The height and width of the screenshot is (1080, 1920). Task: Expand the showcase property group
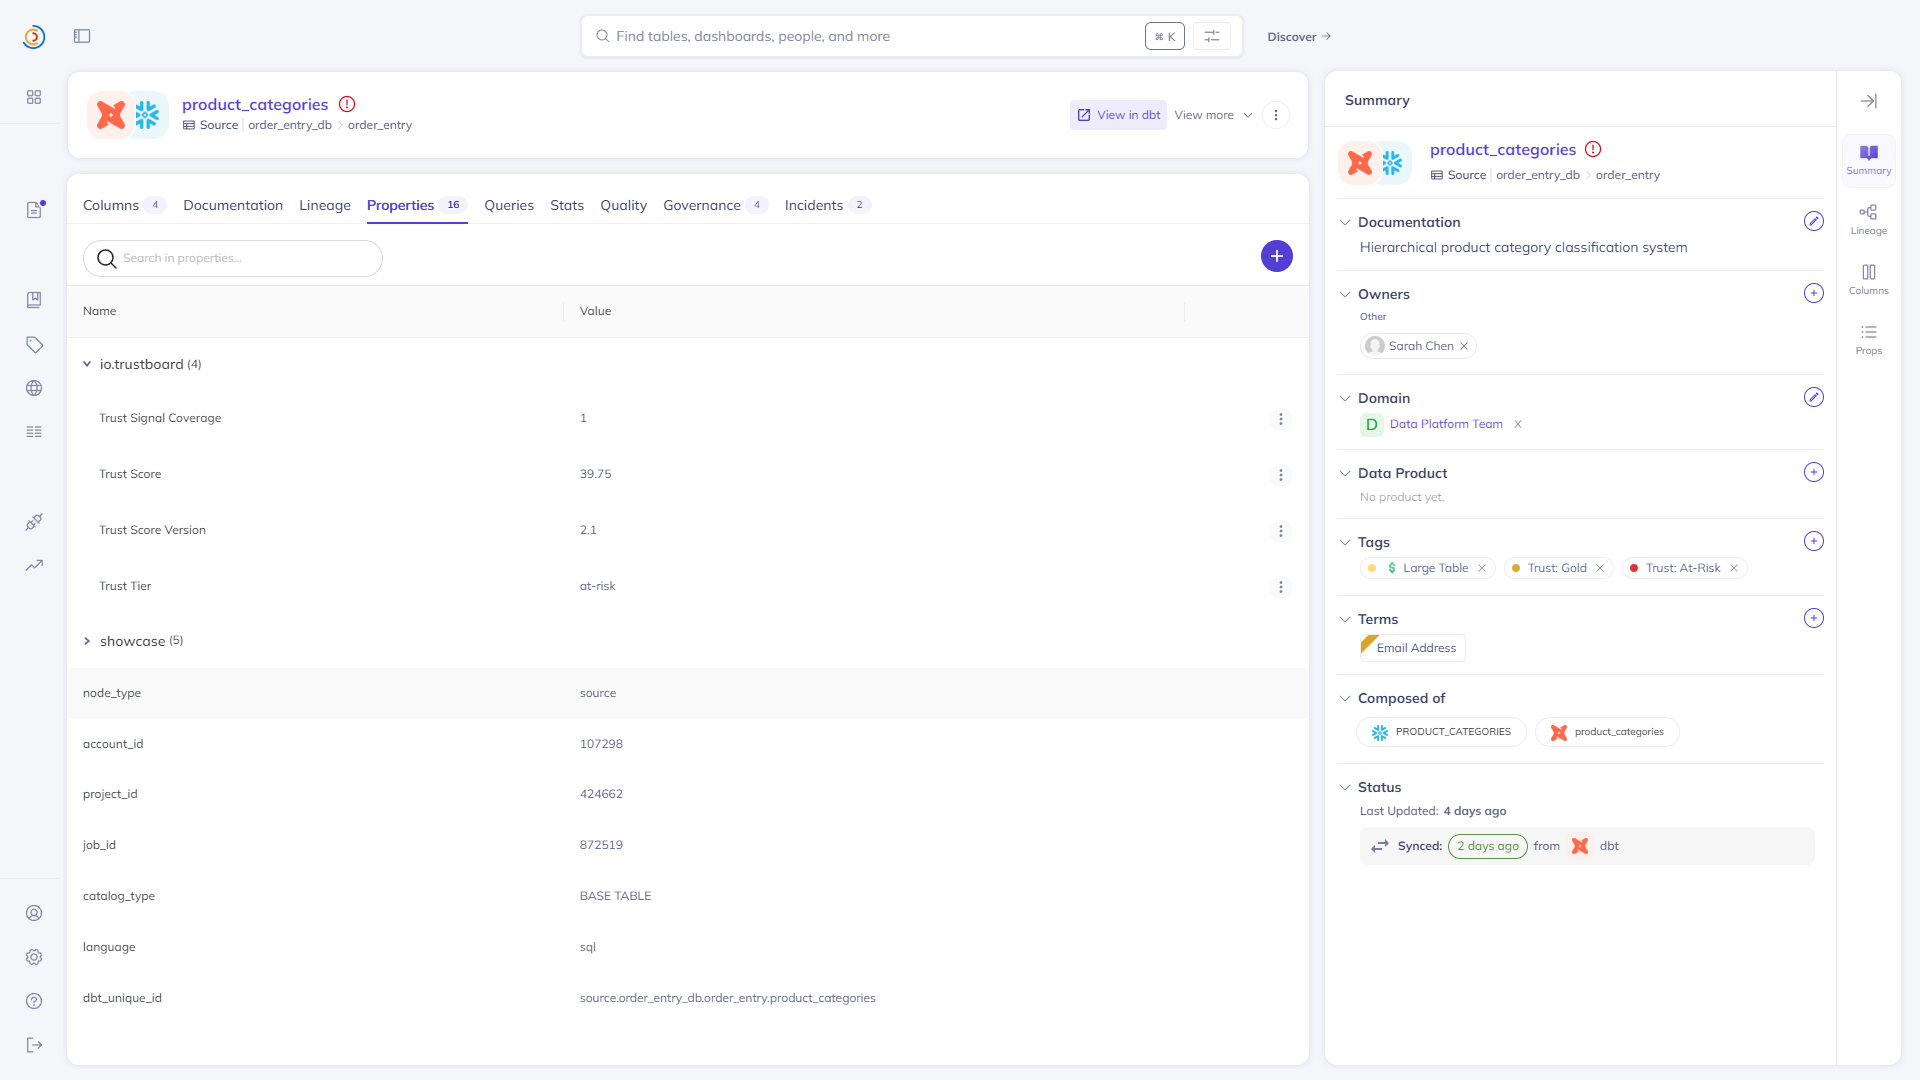coord(87,641)
